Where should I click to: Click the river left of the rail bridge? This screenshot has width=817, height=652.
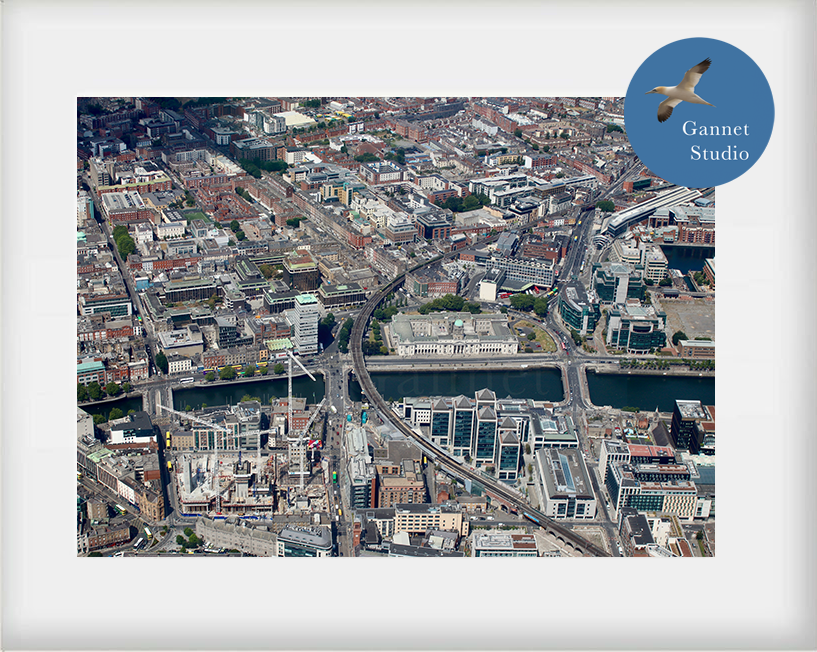click(250, 392)
